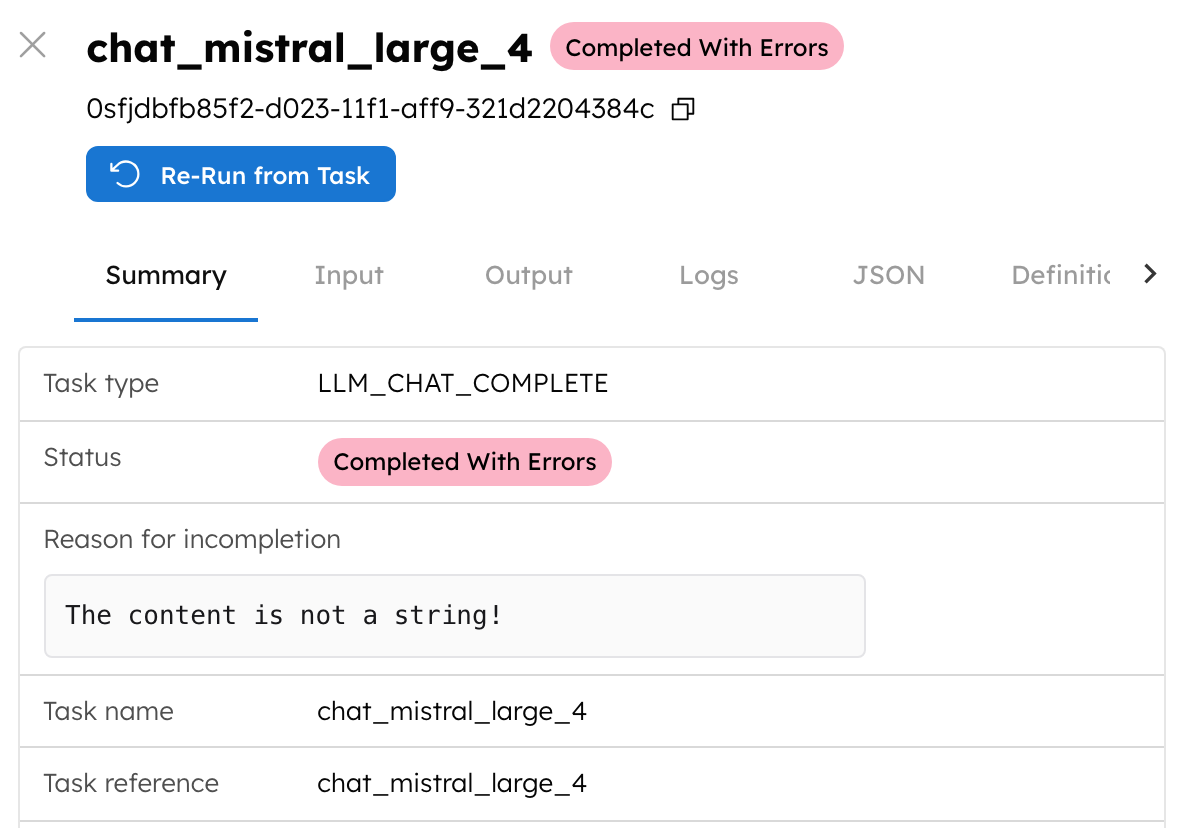Select the LLM_CHAT_COMPLETE task type value
Image resolution: width=1190 pixels, height=828 pixels.
(463, 383)
